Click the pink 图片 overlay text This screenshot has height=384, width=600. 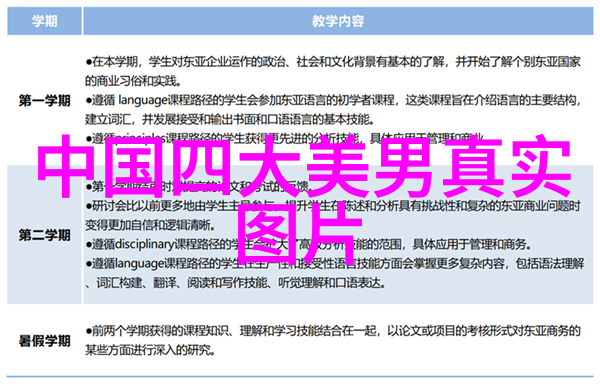[x=299, y=234]
